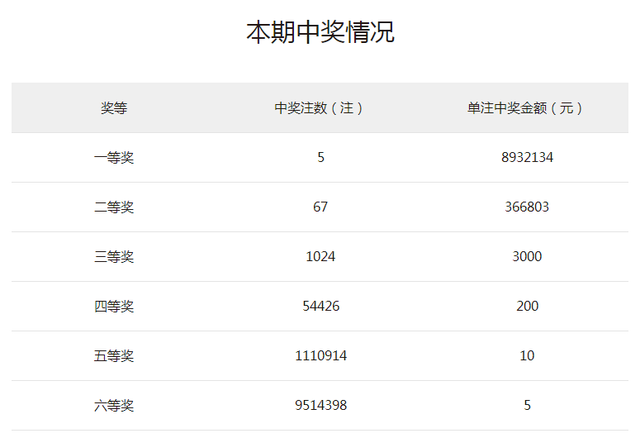Click the prize amount 366803
The height and width of the screenshot is (438, 640).
(x=527, y=207)
